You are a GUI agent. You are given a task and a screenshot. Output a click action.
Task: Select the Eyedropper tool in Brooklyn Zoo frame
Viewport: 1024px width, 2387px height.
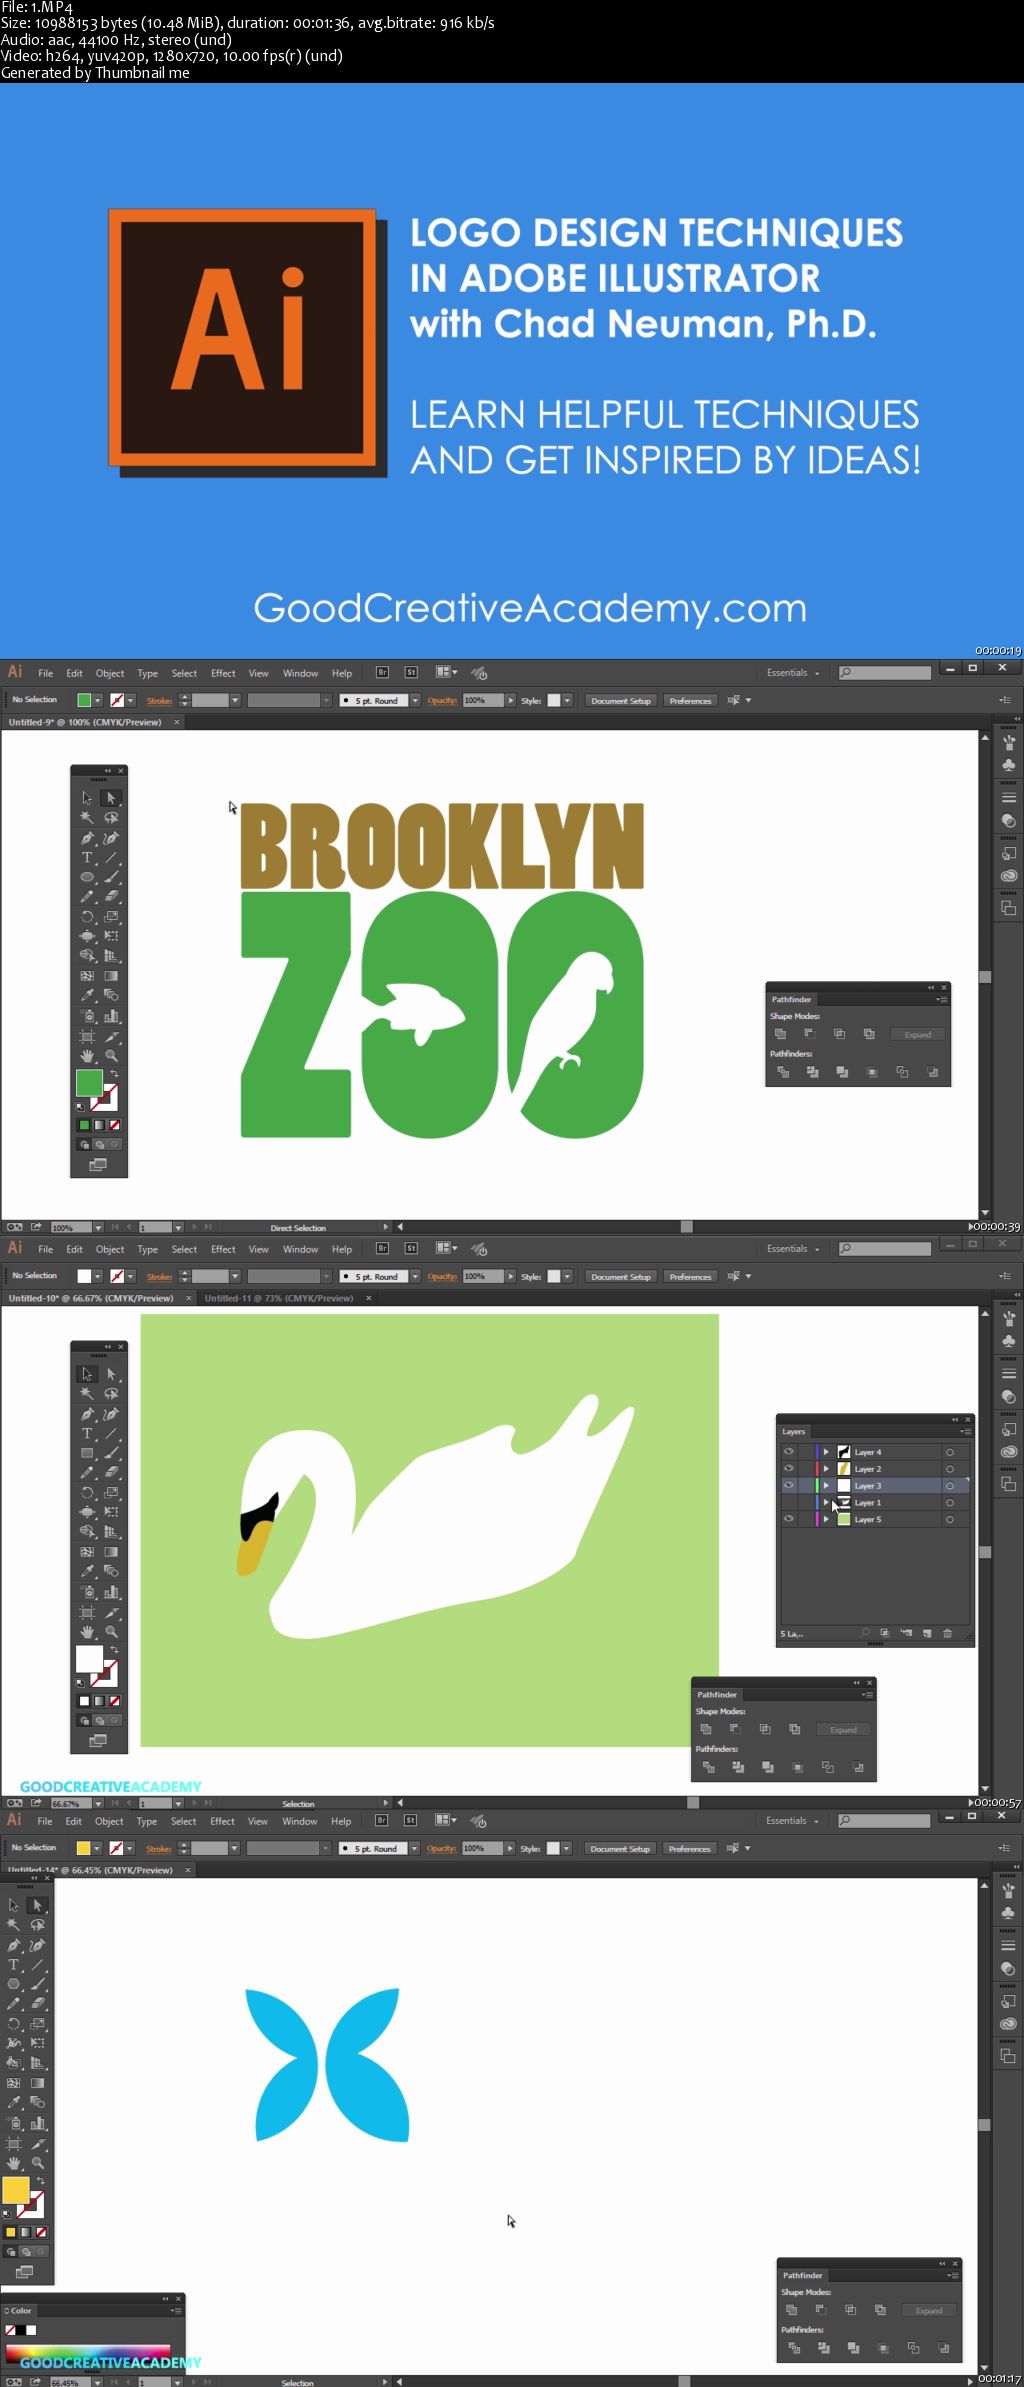[87, 995]
